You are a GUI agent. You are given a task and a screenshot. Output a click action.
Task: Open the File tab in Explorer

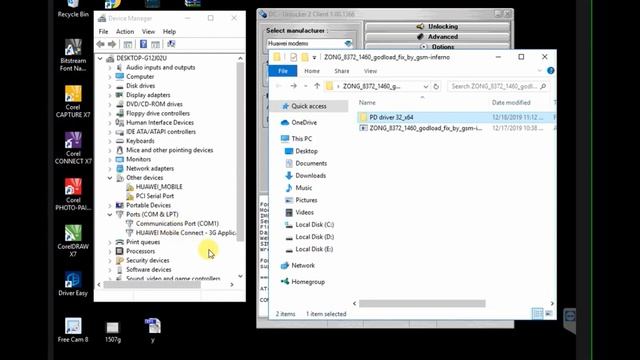283,71
